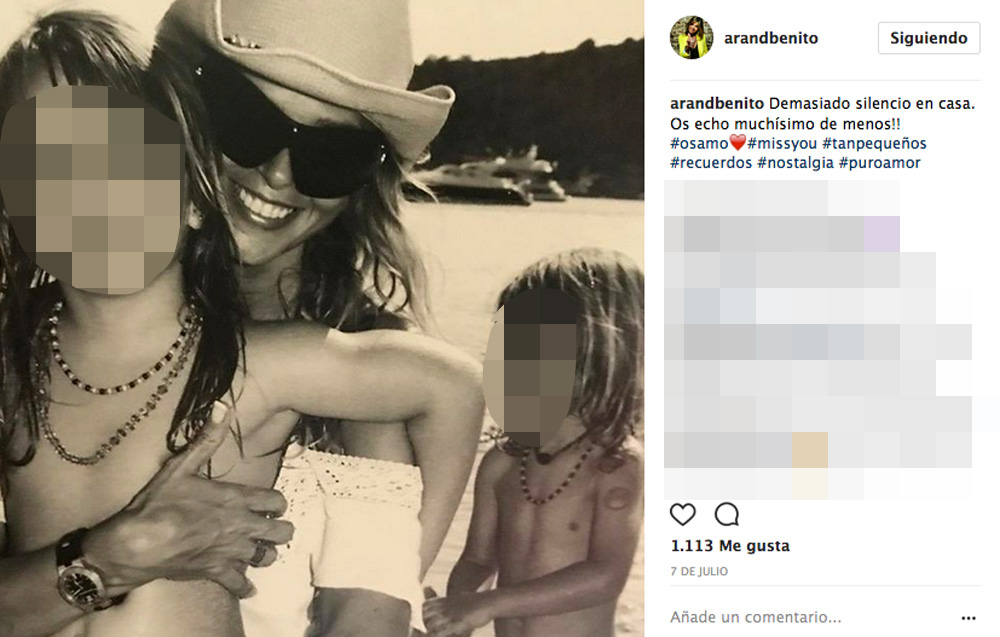Open comments via the speech bubble icon
1000x637 pixels.
tap(726, 514)
